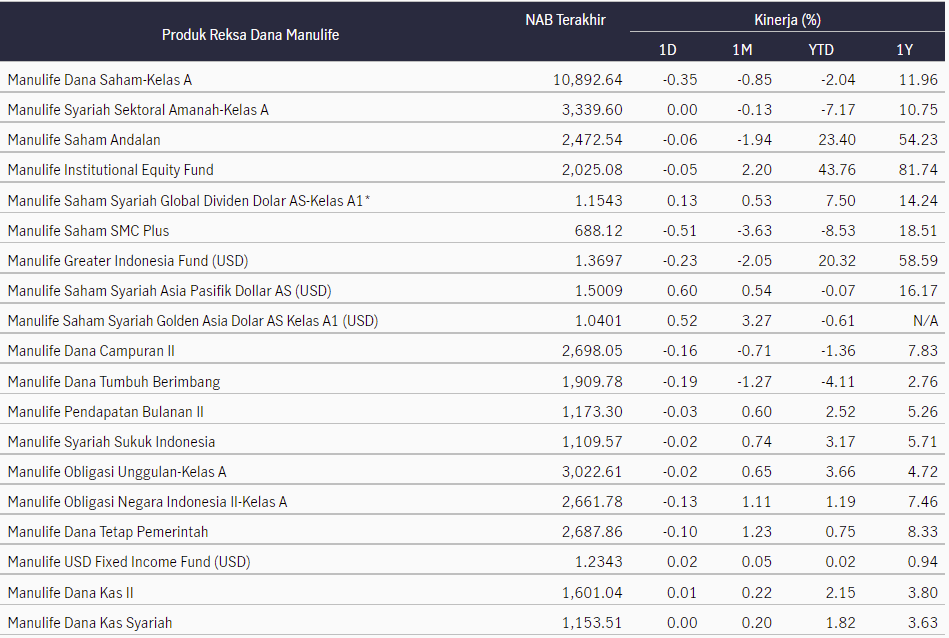Select the NAB Terakhir column header
949x638 pixels.
565,20
